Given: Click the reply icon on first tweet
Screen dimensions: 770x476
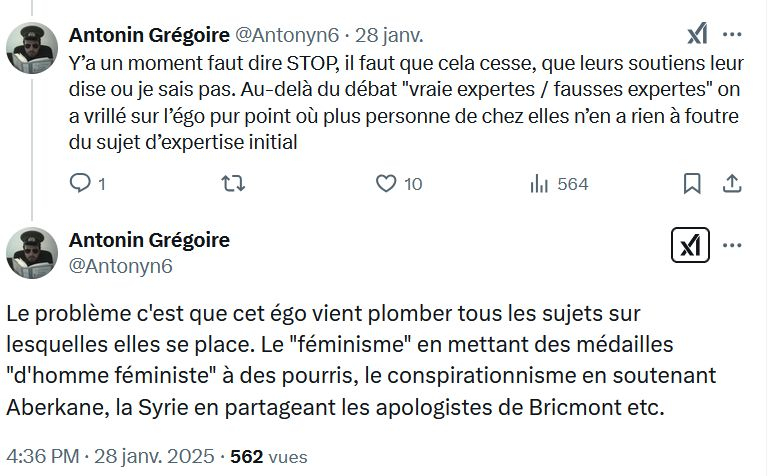Looking at the screenshot, I should 82,184.
